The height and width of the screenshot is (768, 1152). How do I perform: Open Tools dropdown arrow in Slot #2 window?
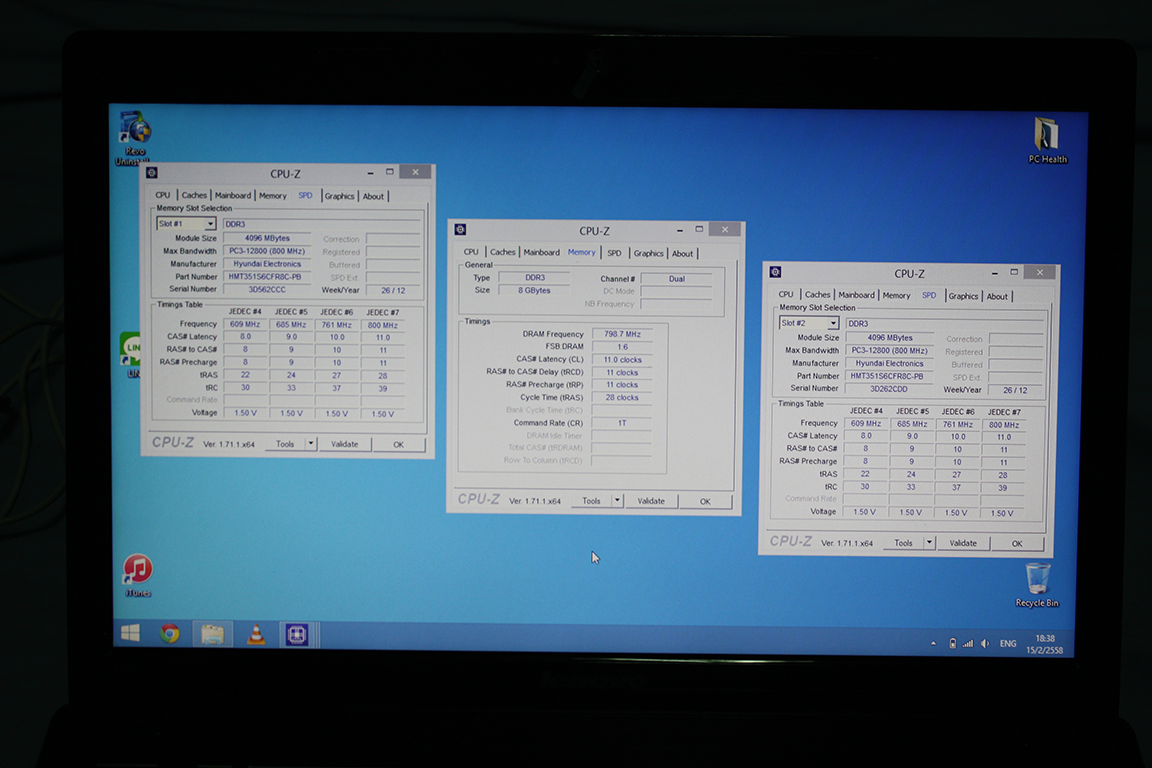pyautogui.click(x=929, y=542)
